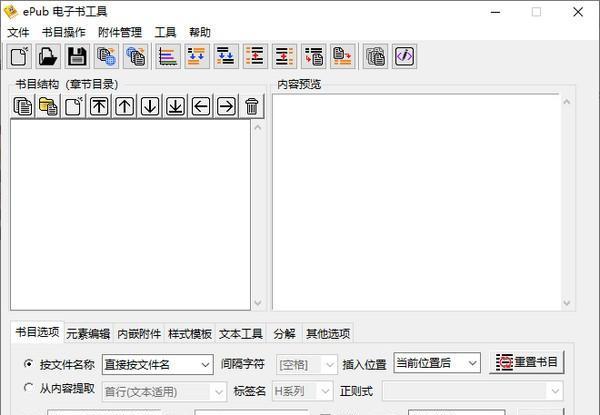Switch to the 样式模板 tab

tap(190, 334)
